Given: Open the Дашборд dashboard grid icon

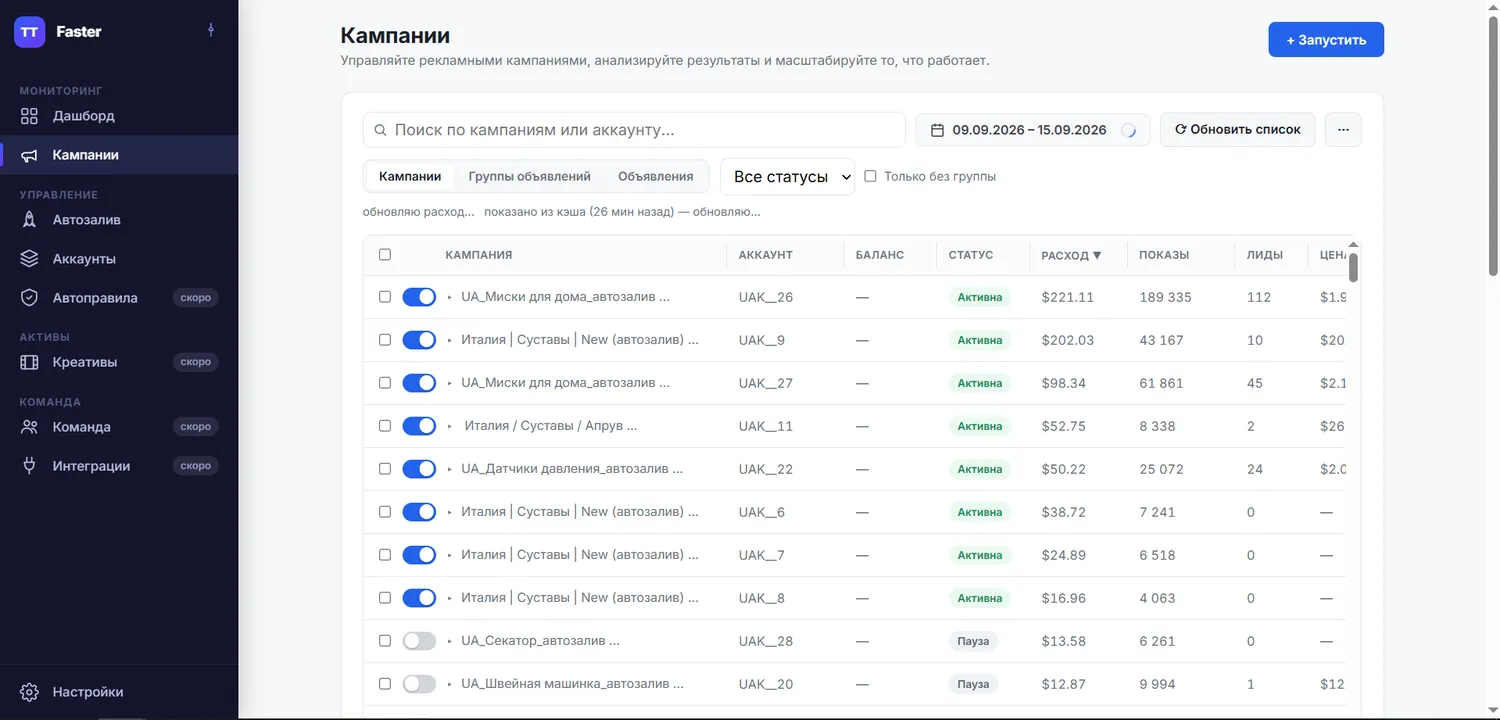Looking at the screenshot, I should click(x=30, y=116).
